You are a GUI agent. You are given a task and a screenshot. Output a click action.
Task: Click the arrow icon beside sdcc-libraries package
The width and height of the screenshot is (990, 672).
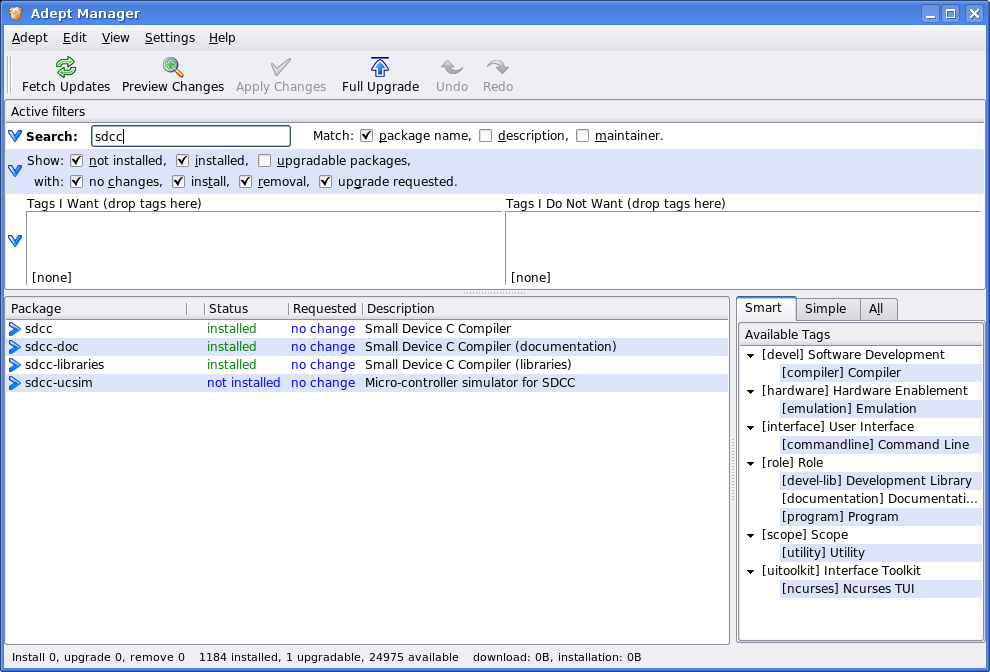pos(15,365)
